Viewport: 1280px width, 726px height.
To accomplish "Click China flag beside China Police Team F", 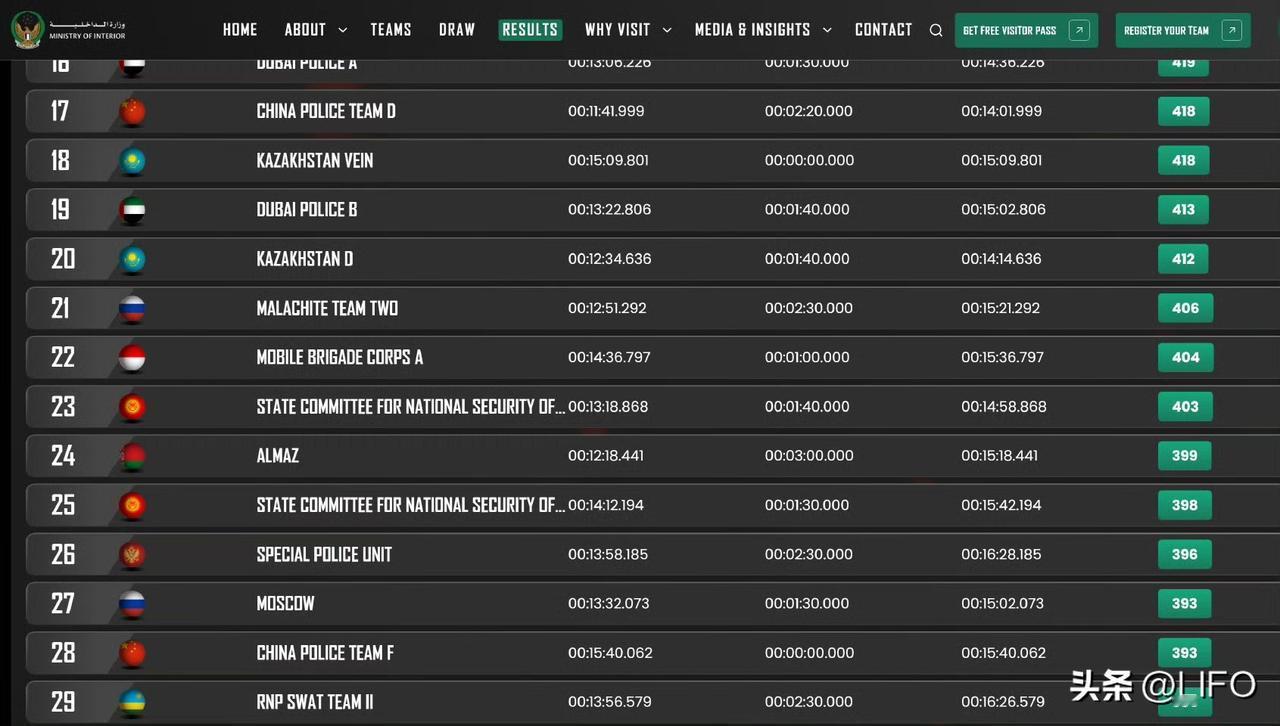I will 132,653.
